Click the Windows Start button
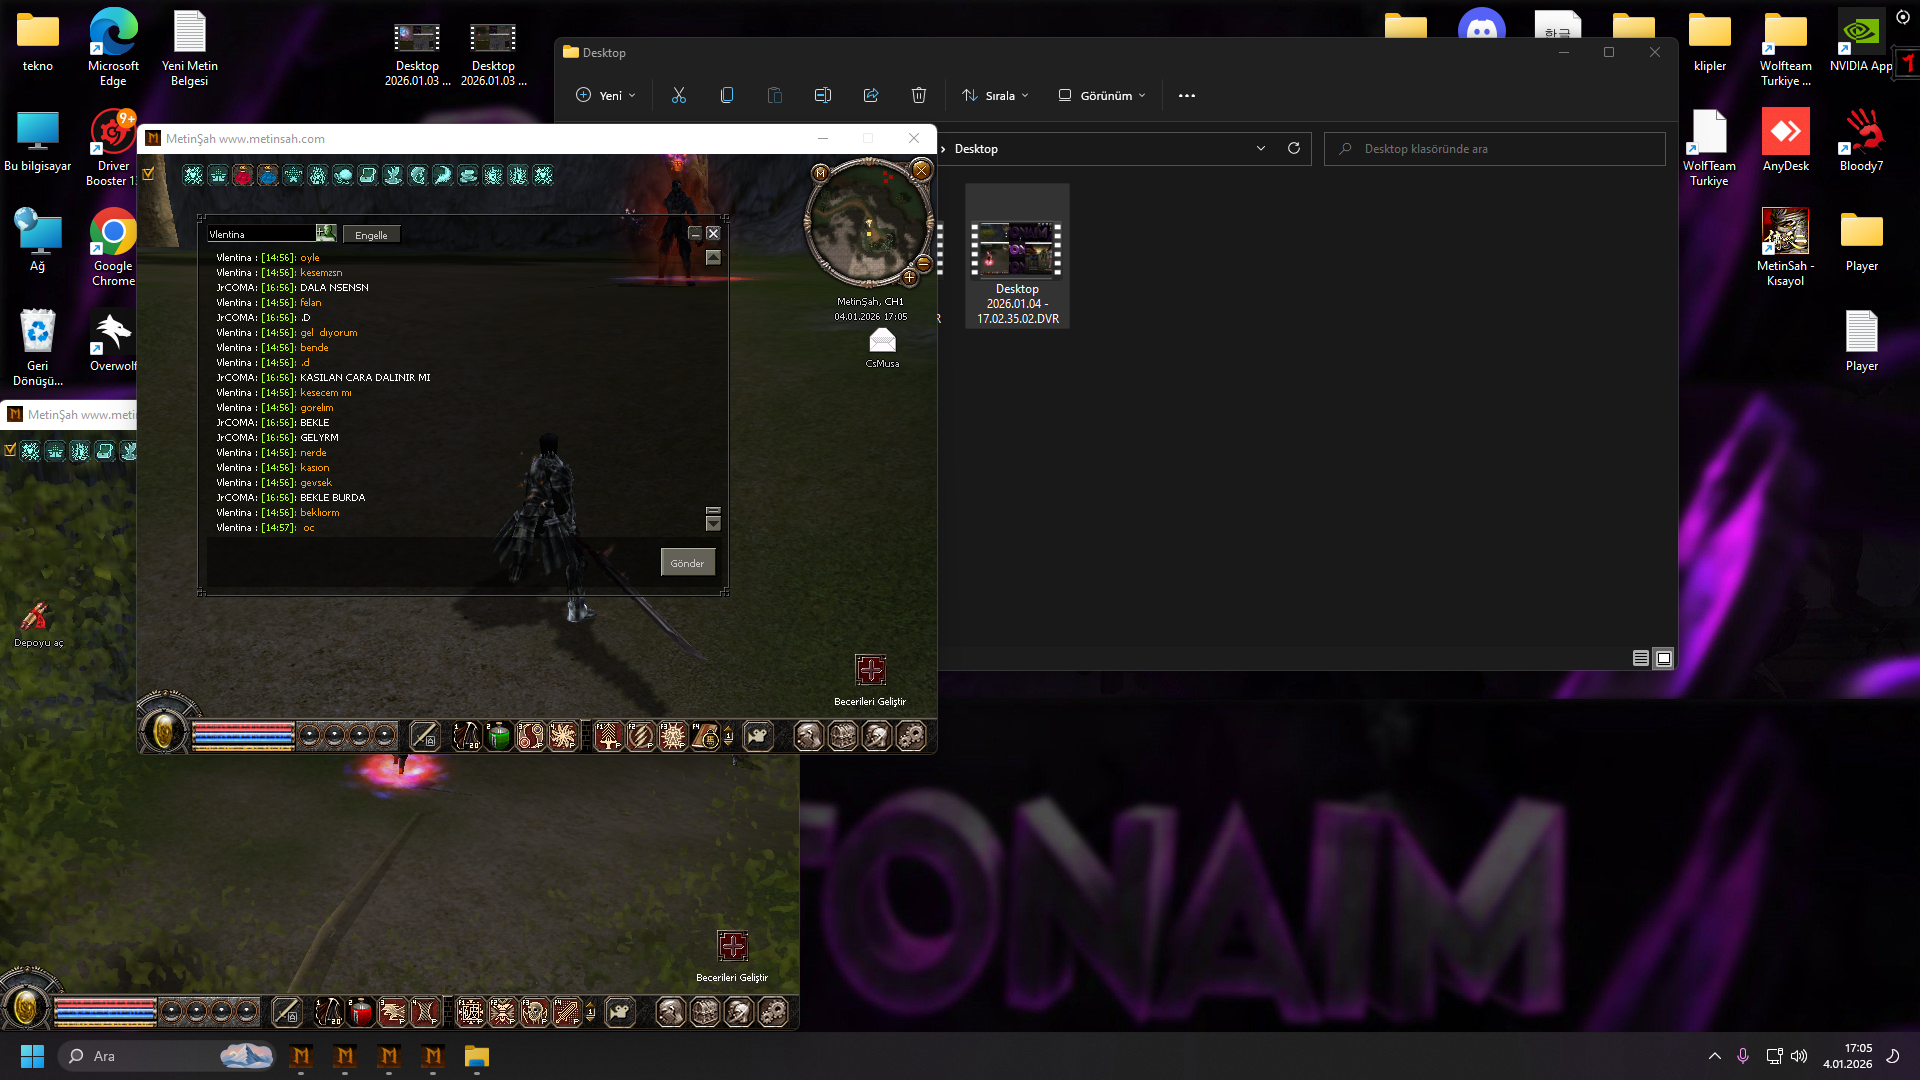 click(32, 1056)
